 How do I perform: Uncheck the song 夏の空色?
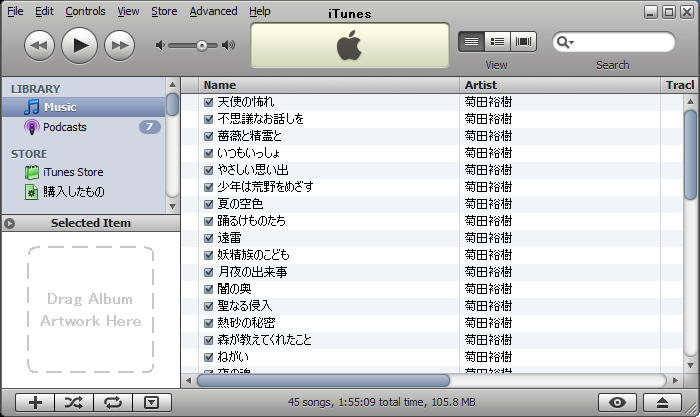(208, 204)
